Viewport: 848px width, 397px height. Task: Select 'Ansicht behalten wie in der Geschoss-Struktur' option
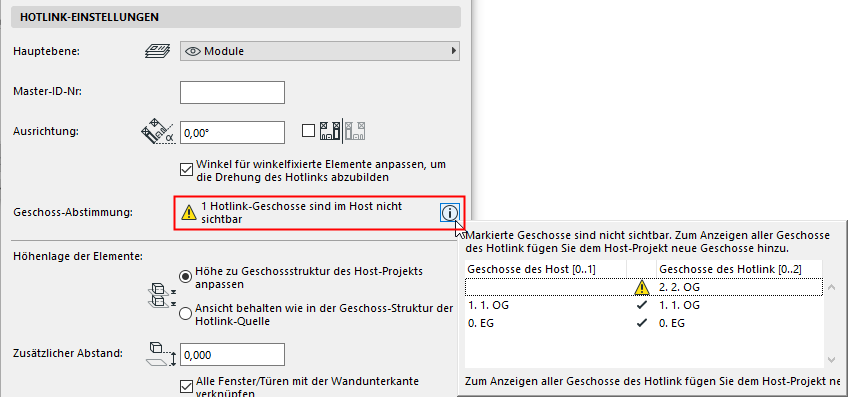(x=186, y=314)
